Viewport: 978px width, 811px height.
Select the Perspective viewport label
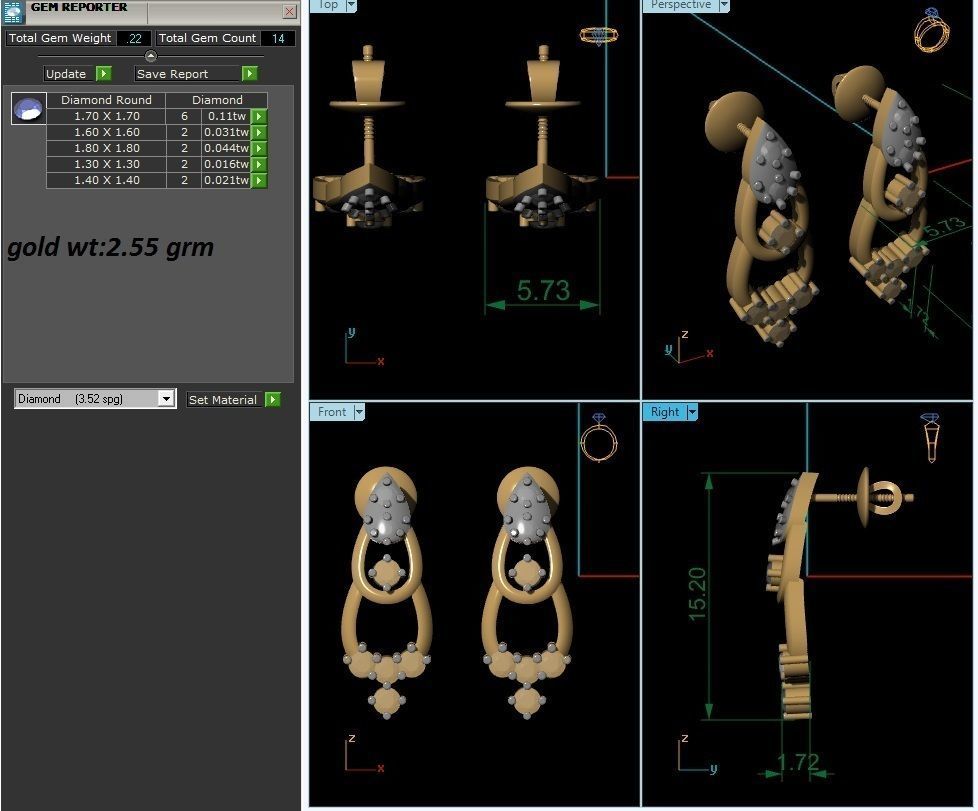pos(680,5)
